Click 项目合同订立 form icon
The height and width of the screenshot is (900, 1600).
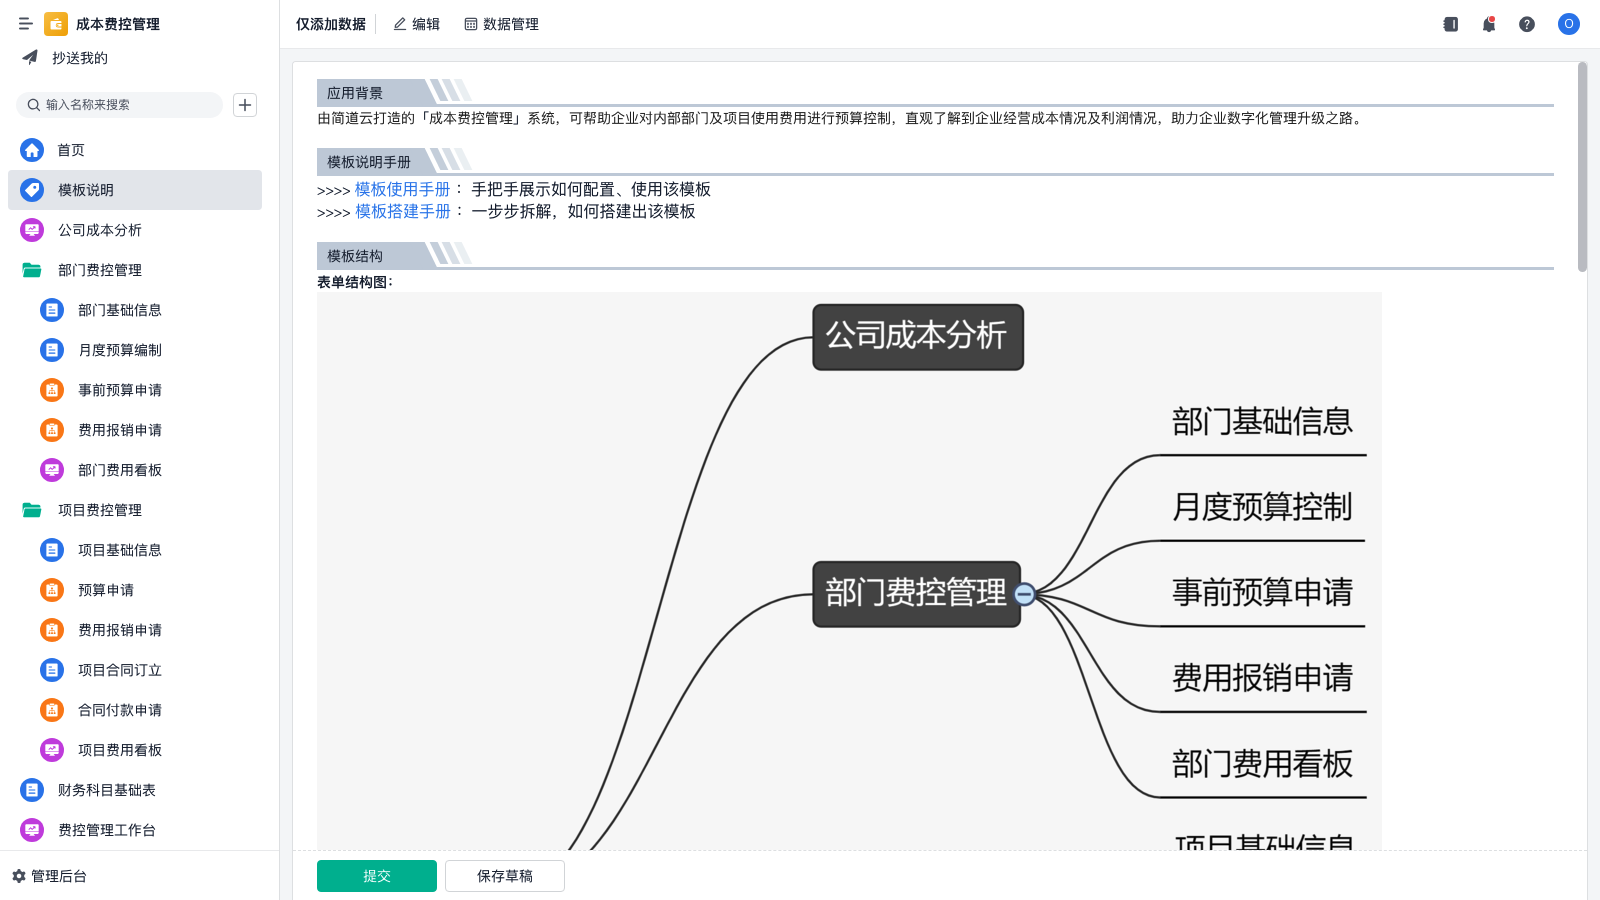[x=52, y=670]
